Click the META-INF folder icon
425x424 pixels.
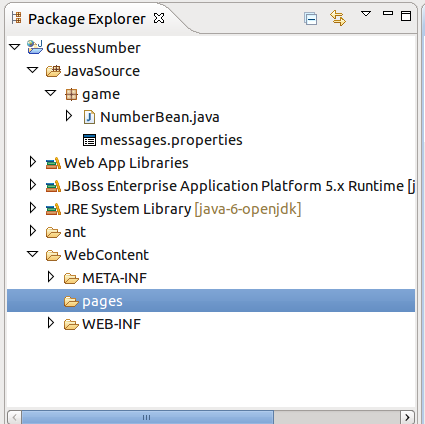(x=71, y=278)
